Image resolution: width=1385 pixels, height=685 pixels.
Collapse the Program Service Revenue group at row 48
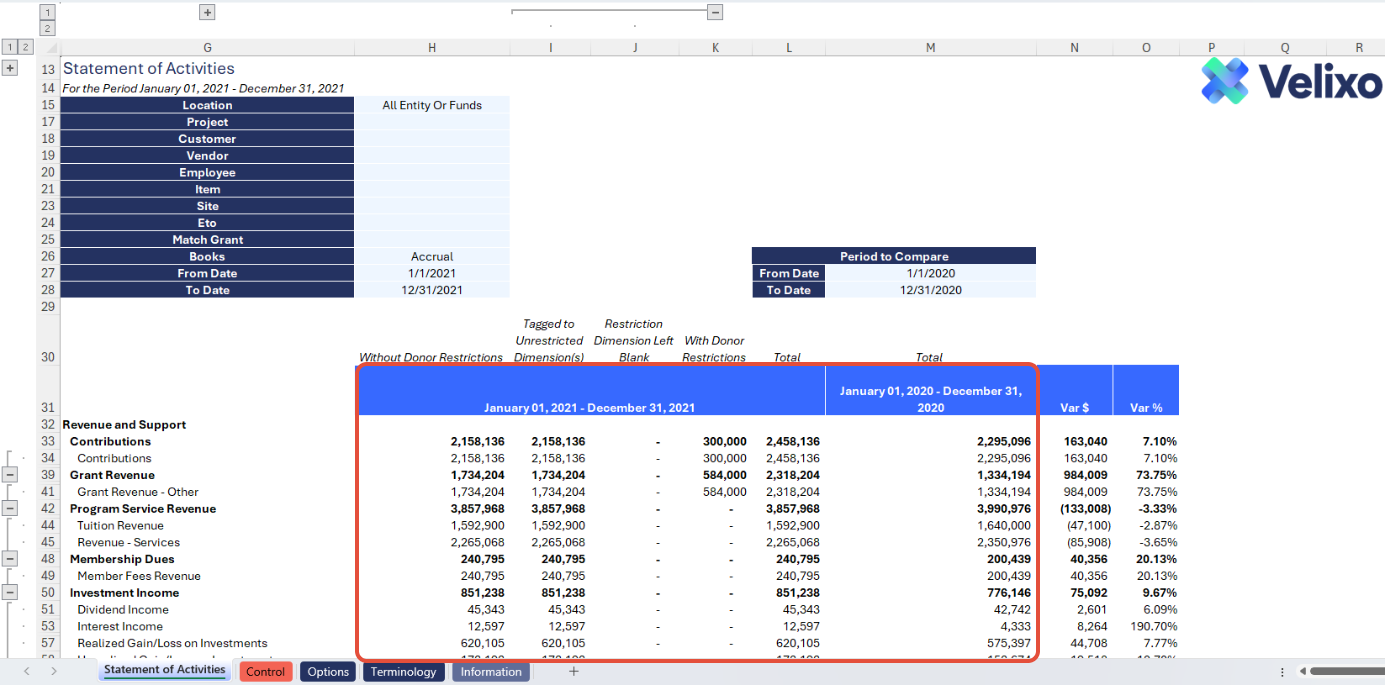click(x=10, y=559)
